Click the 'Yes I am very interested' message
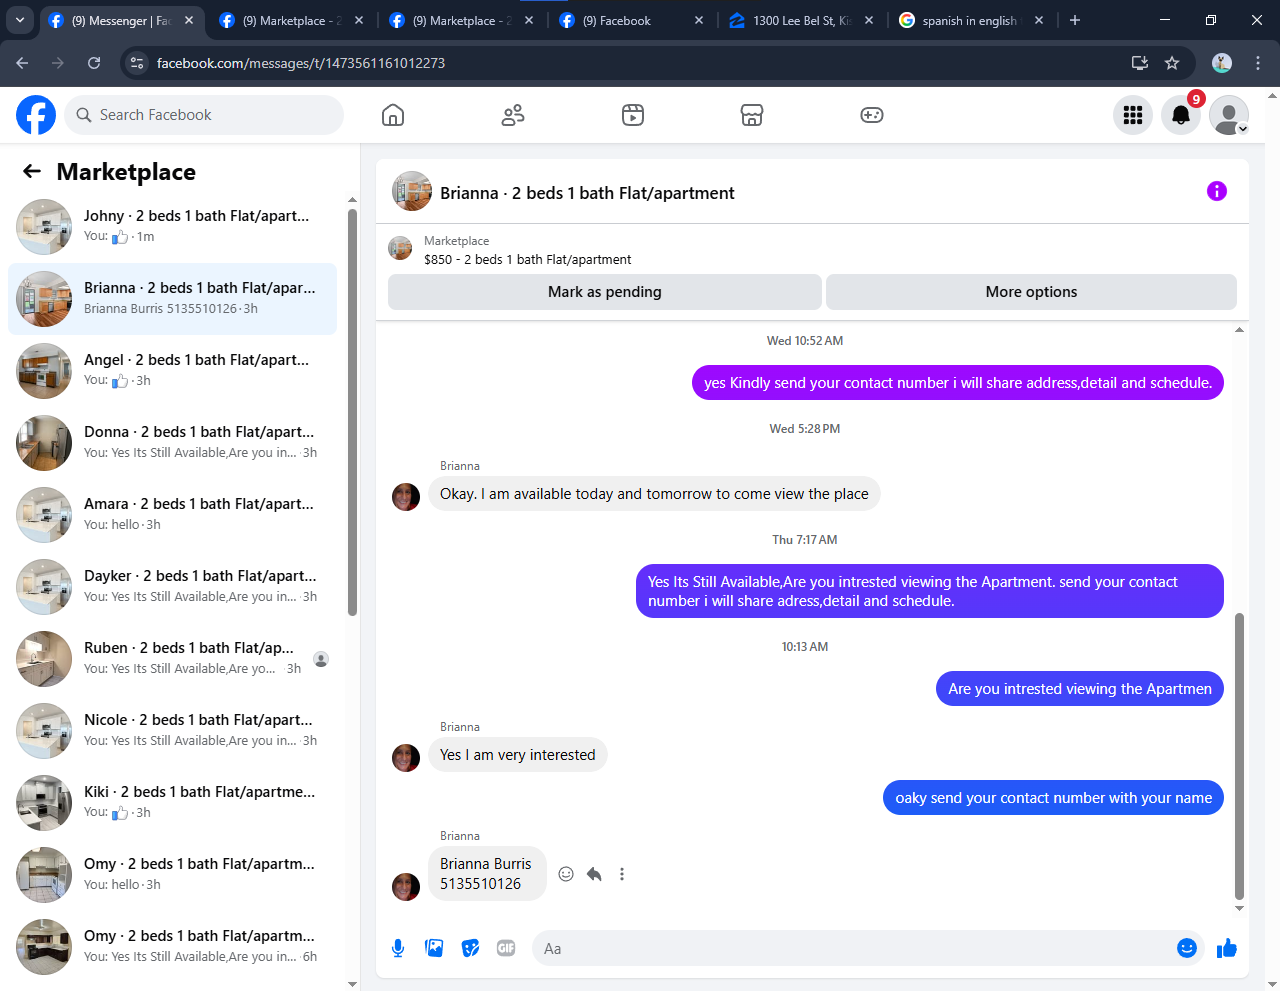1280x991 pixels. (x=518, y=755)
